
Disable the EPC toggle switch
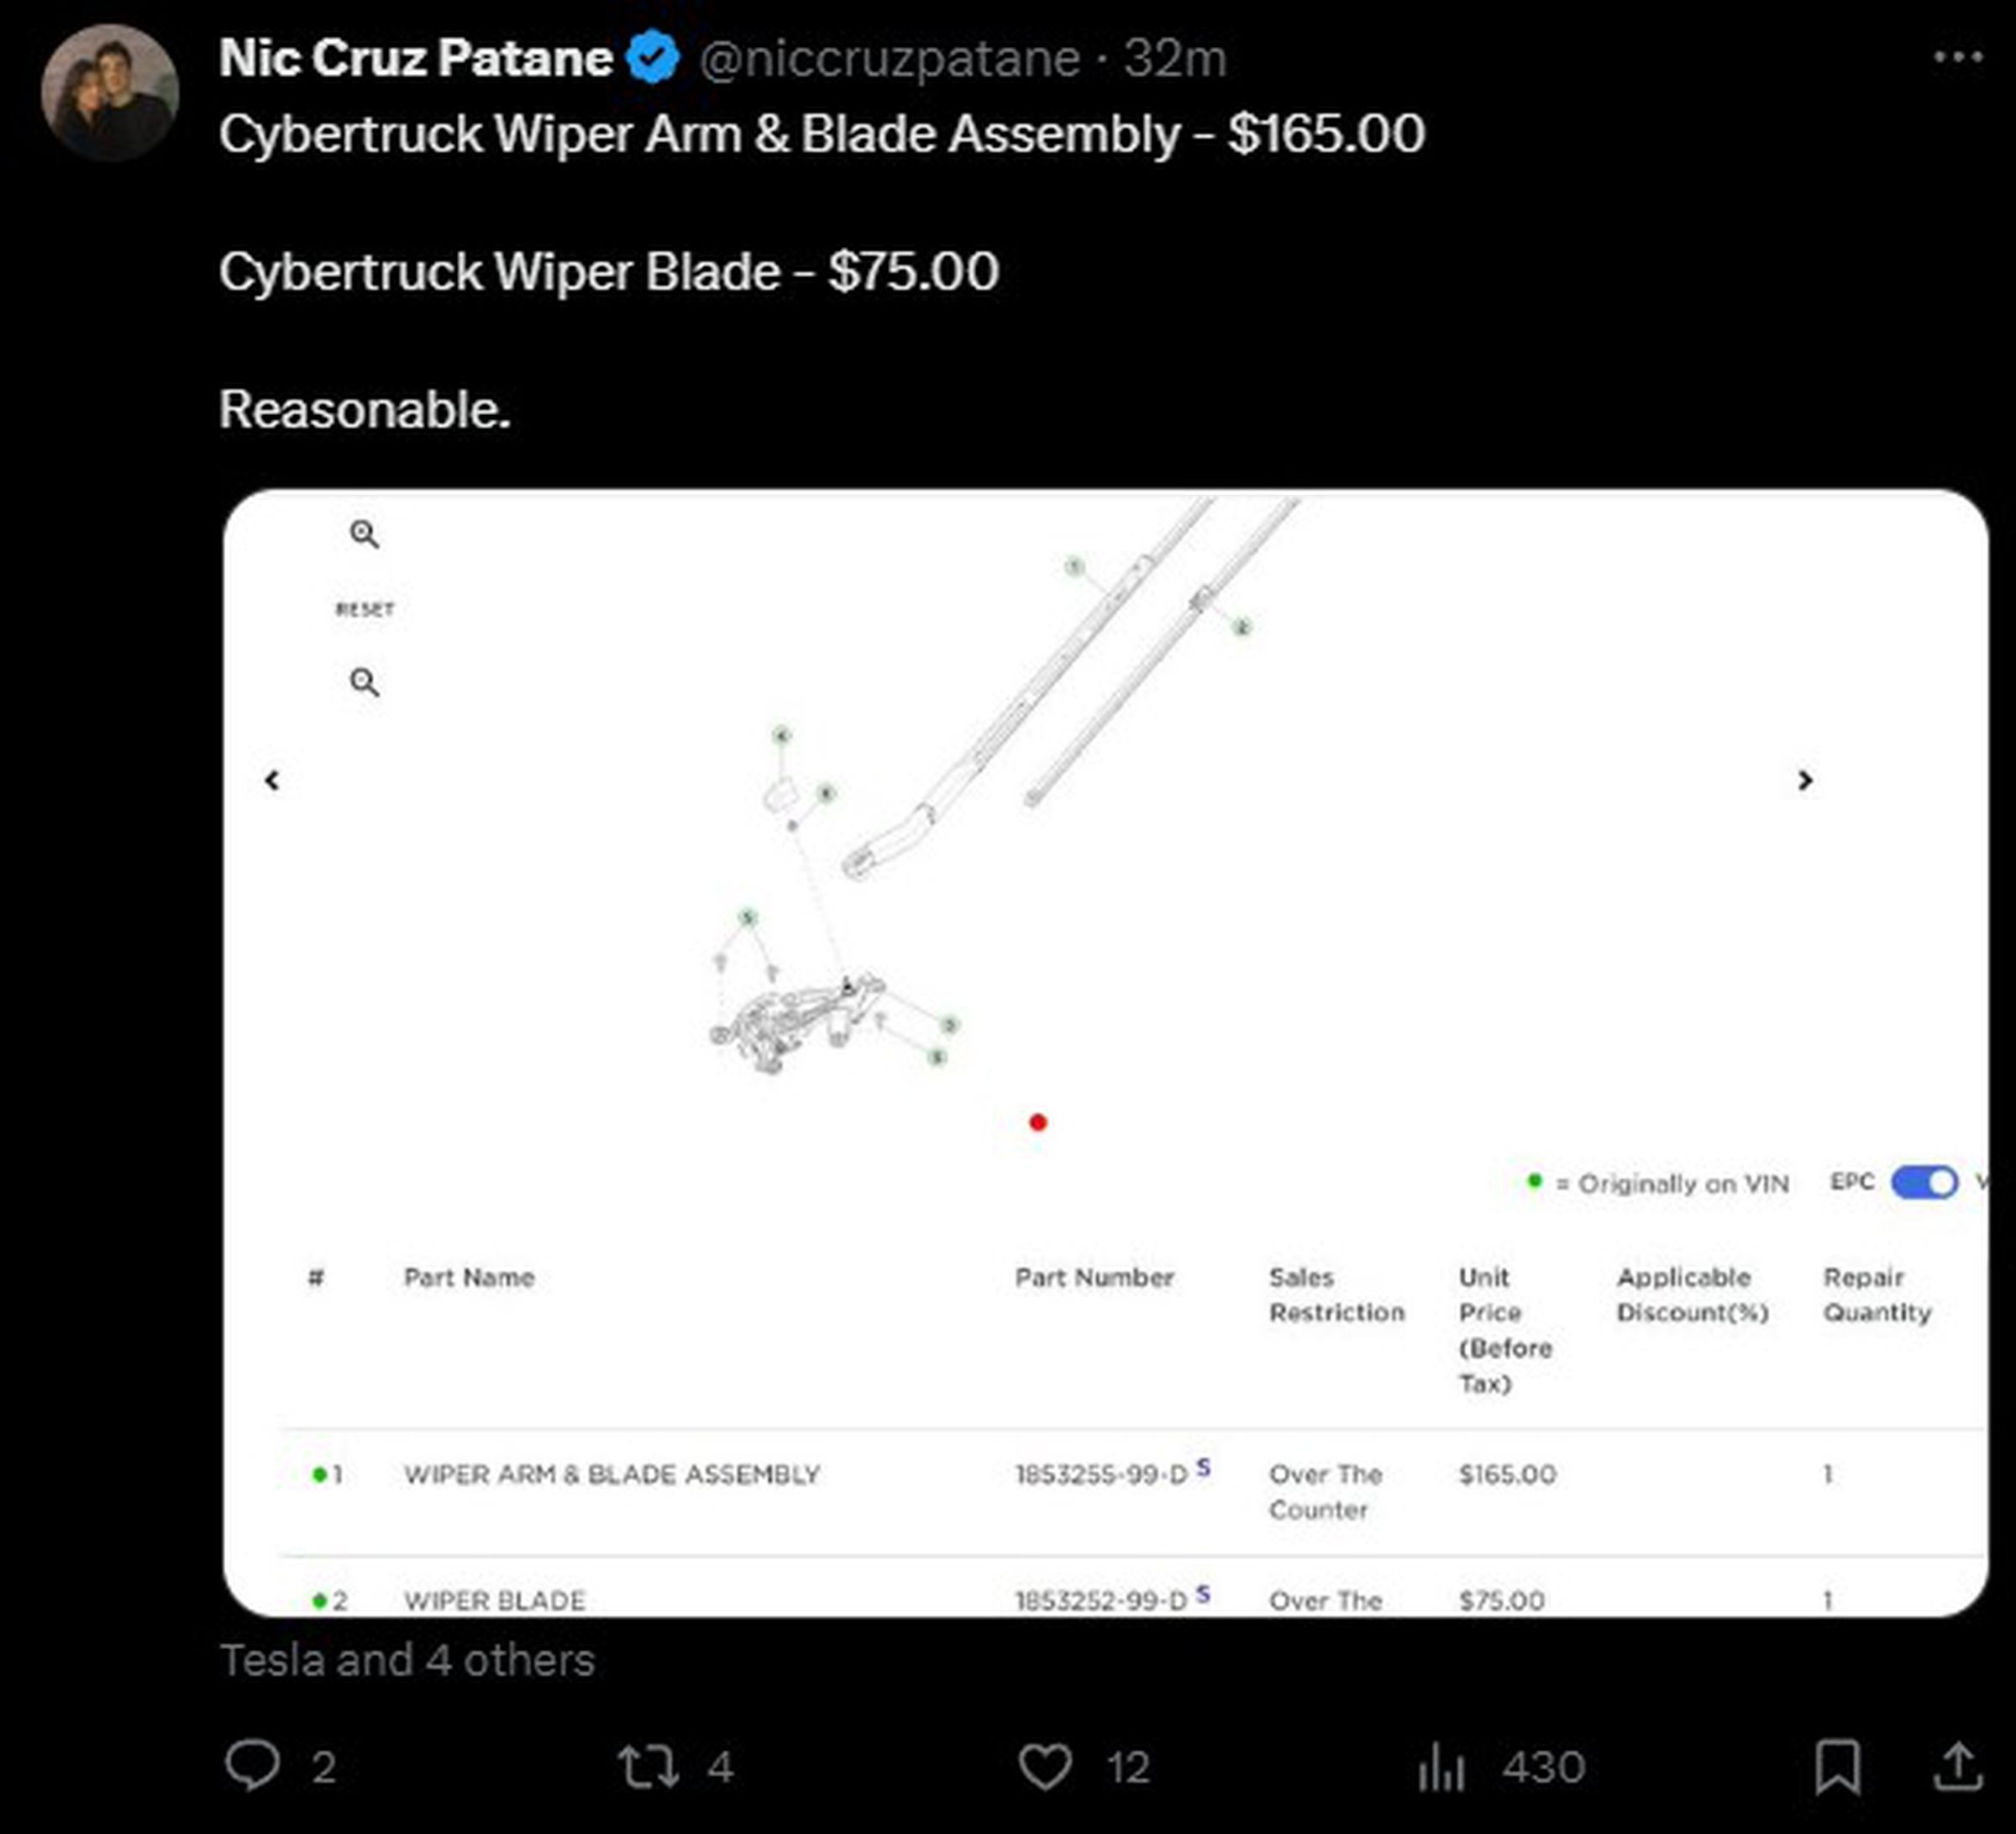(x=1924, y=1182)
